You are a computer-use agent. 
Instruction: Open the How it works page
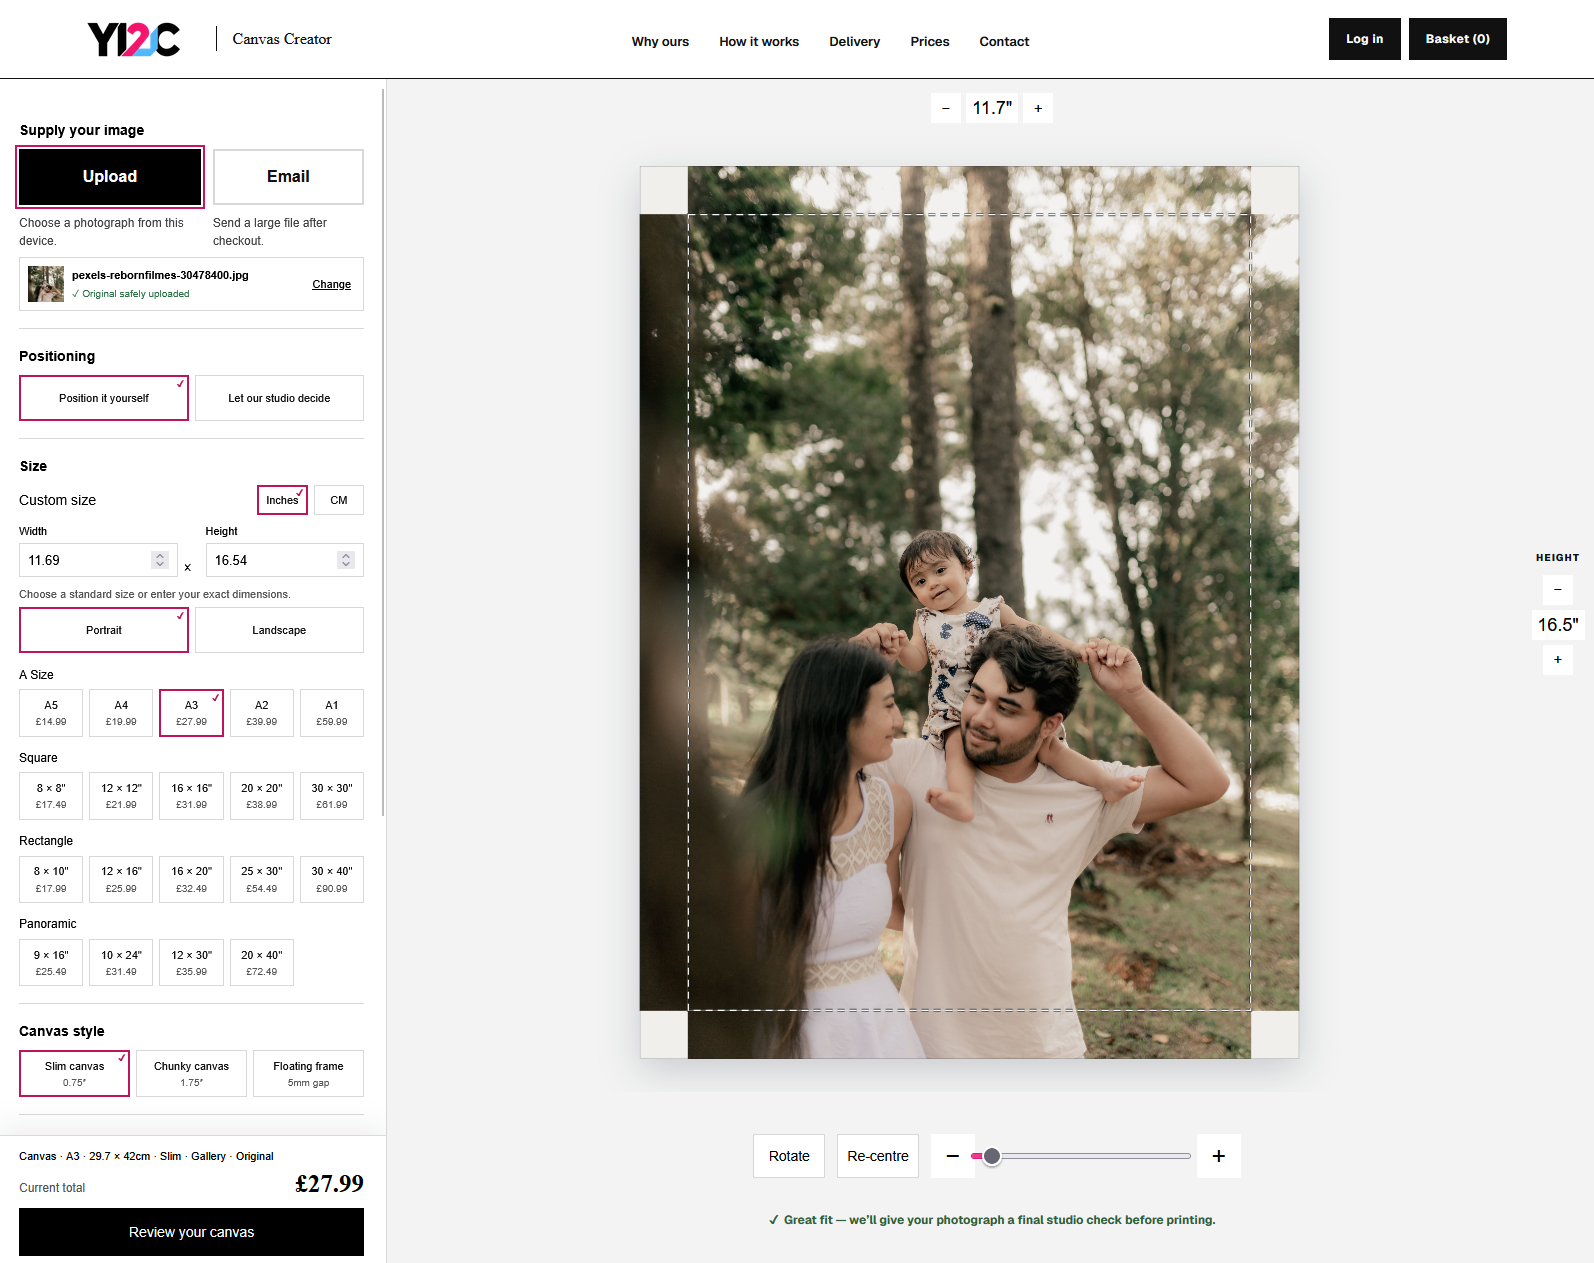tap(759, 41)
